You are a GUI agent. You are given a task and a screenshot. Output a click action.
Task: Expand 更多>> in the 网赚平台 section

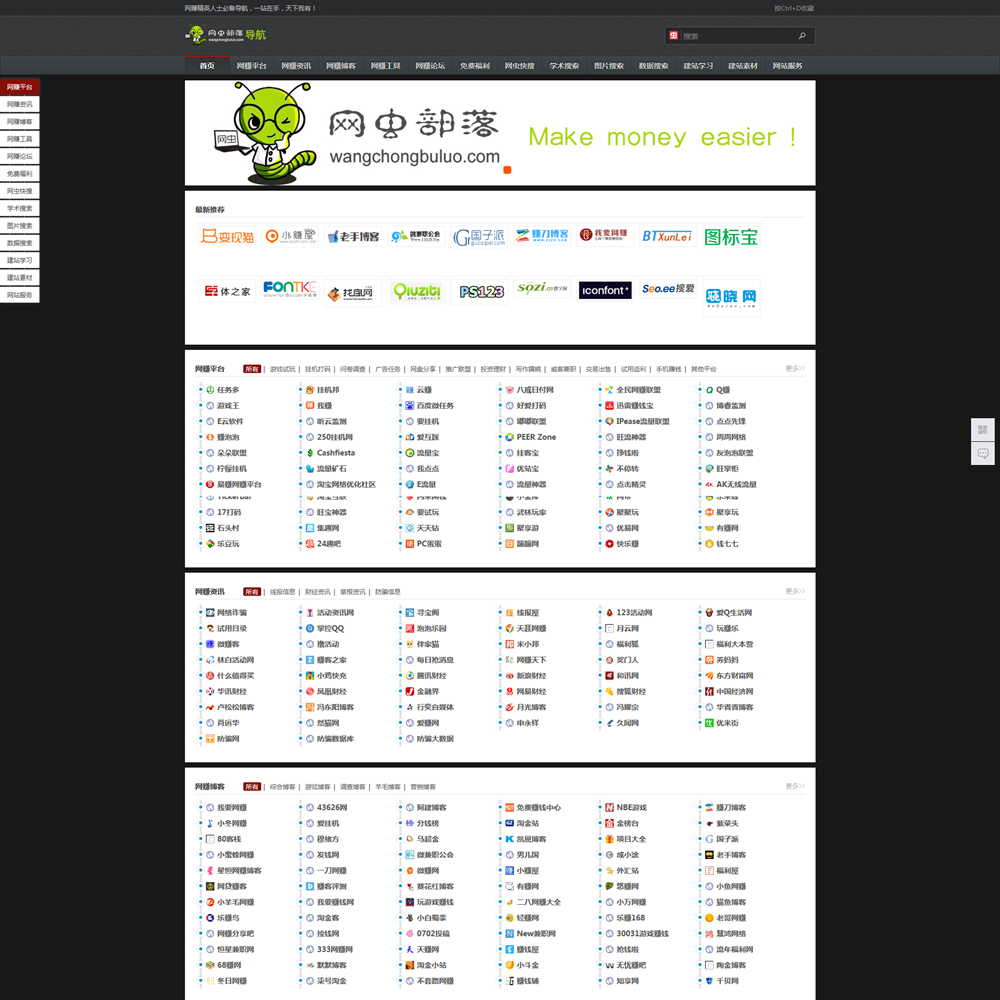tap(795, 369)
